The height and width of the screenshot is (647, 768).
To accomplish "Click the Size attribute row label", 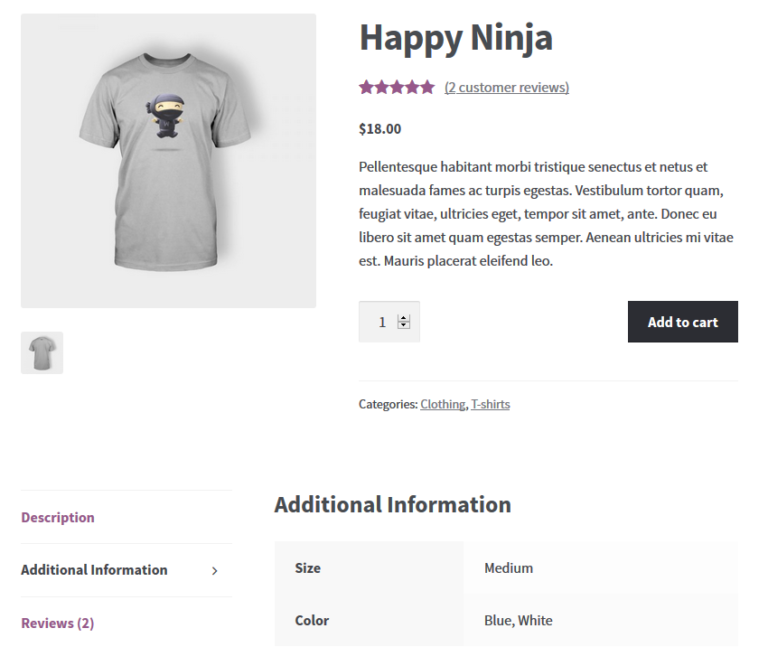I will [308, 568].
